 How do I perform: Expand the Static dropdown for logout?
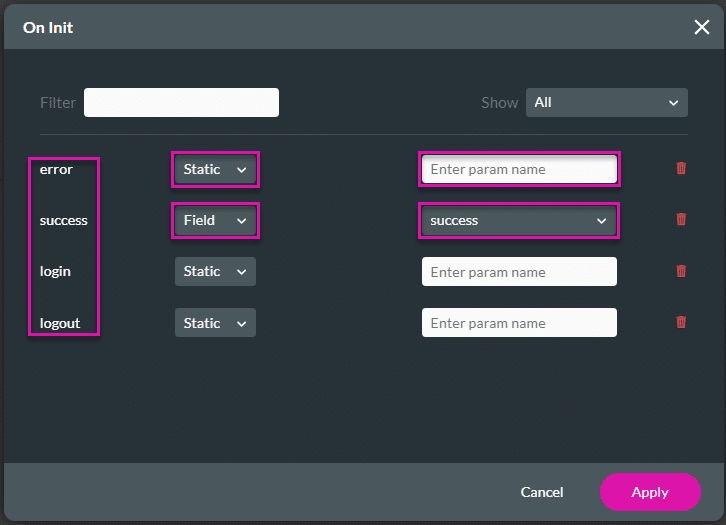(215, 323)
